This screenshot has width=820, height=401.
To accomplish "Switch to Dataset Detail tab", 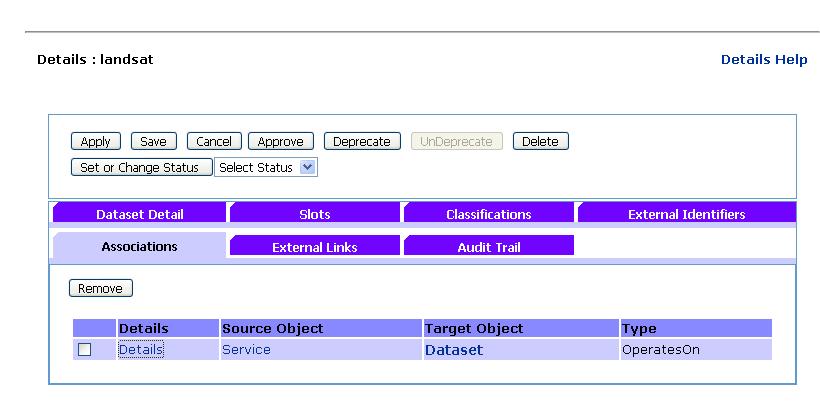I will coord(139,214).
